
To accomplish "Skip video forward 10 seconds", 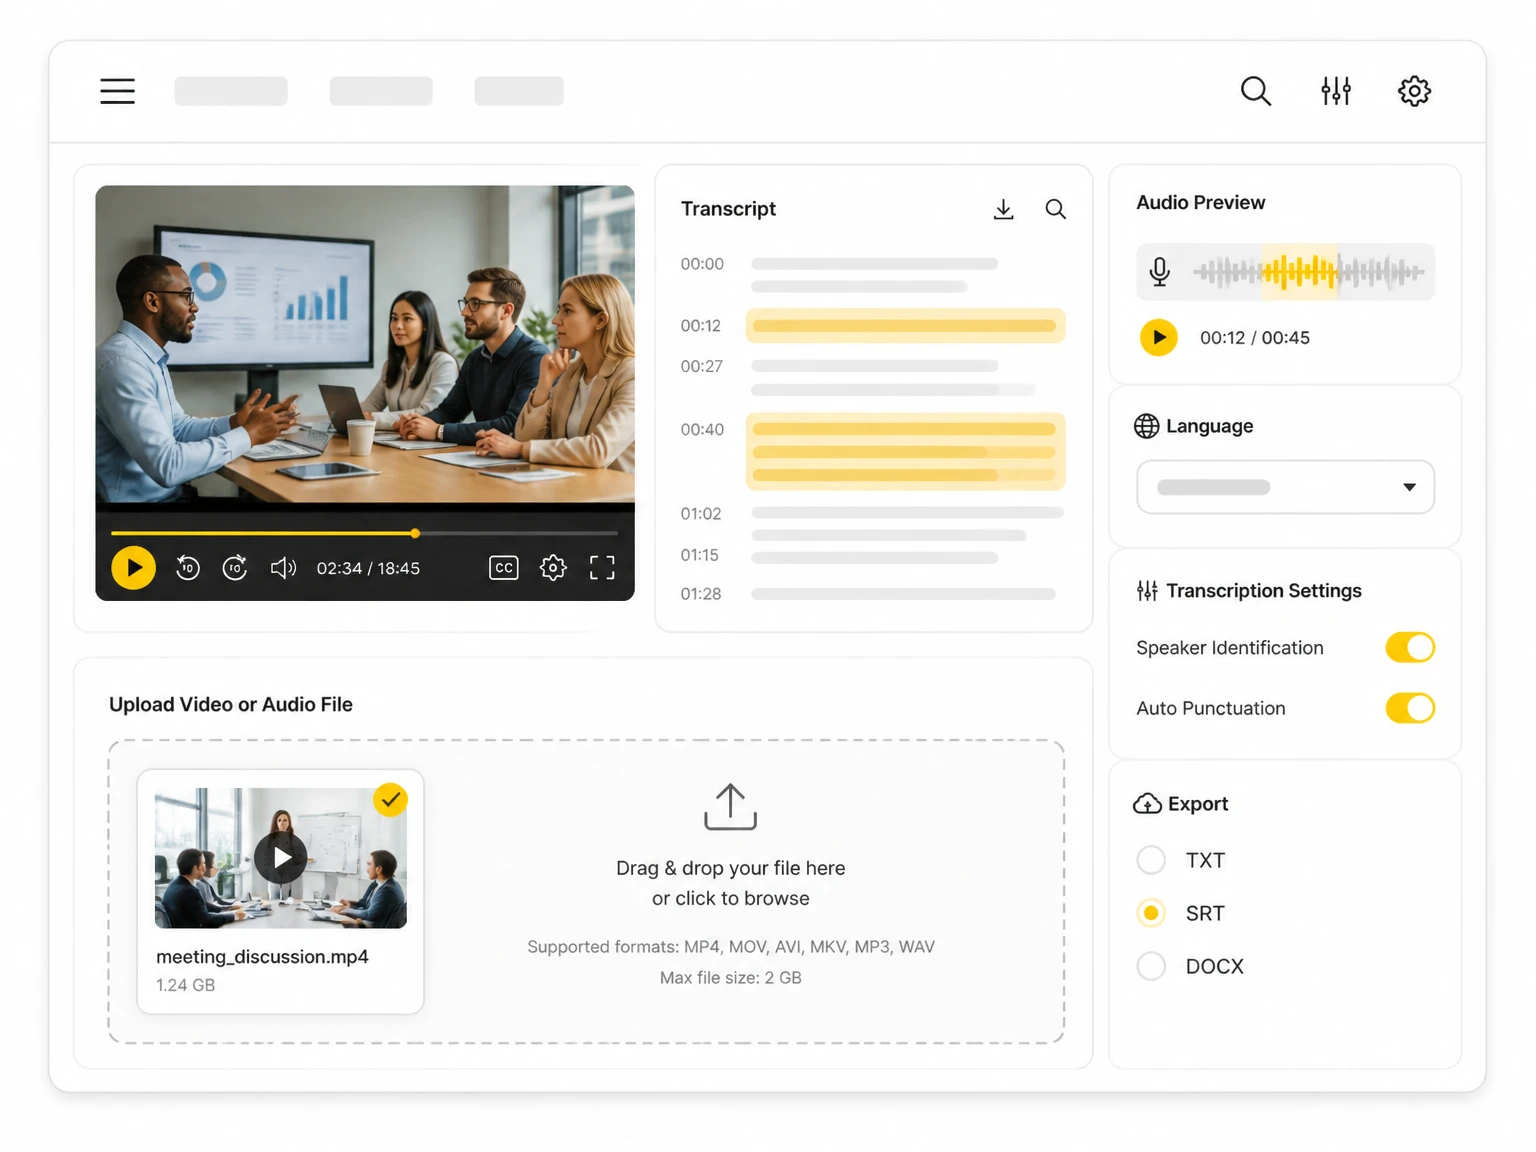I will click(x=235, y=568).
